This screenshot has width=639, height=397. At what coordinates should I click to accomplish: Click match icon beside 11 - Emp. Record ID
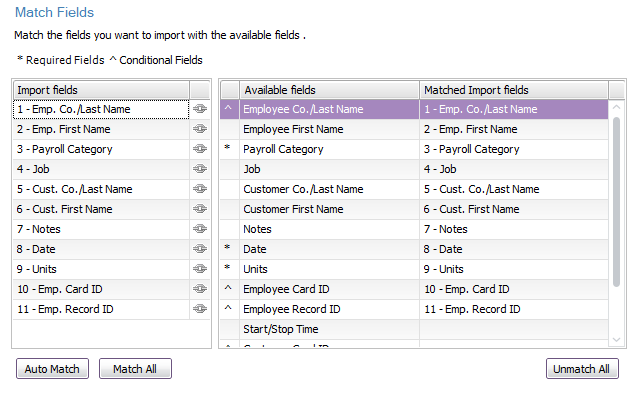[200, 309]
